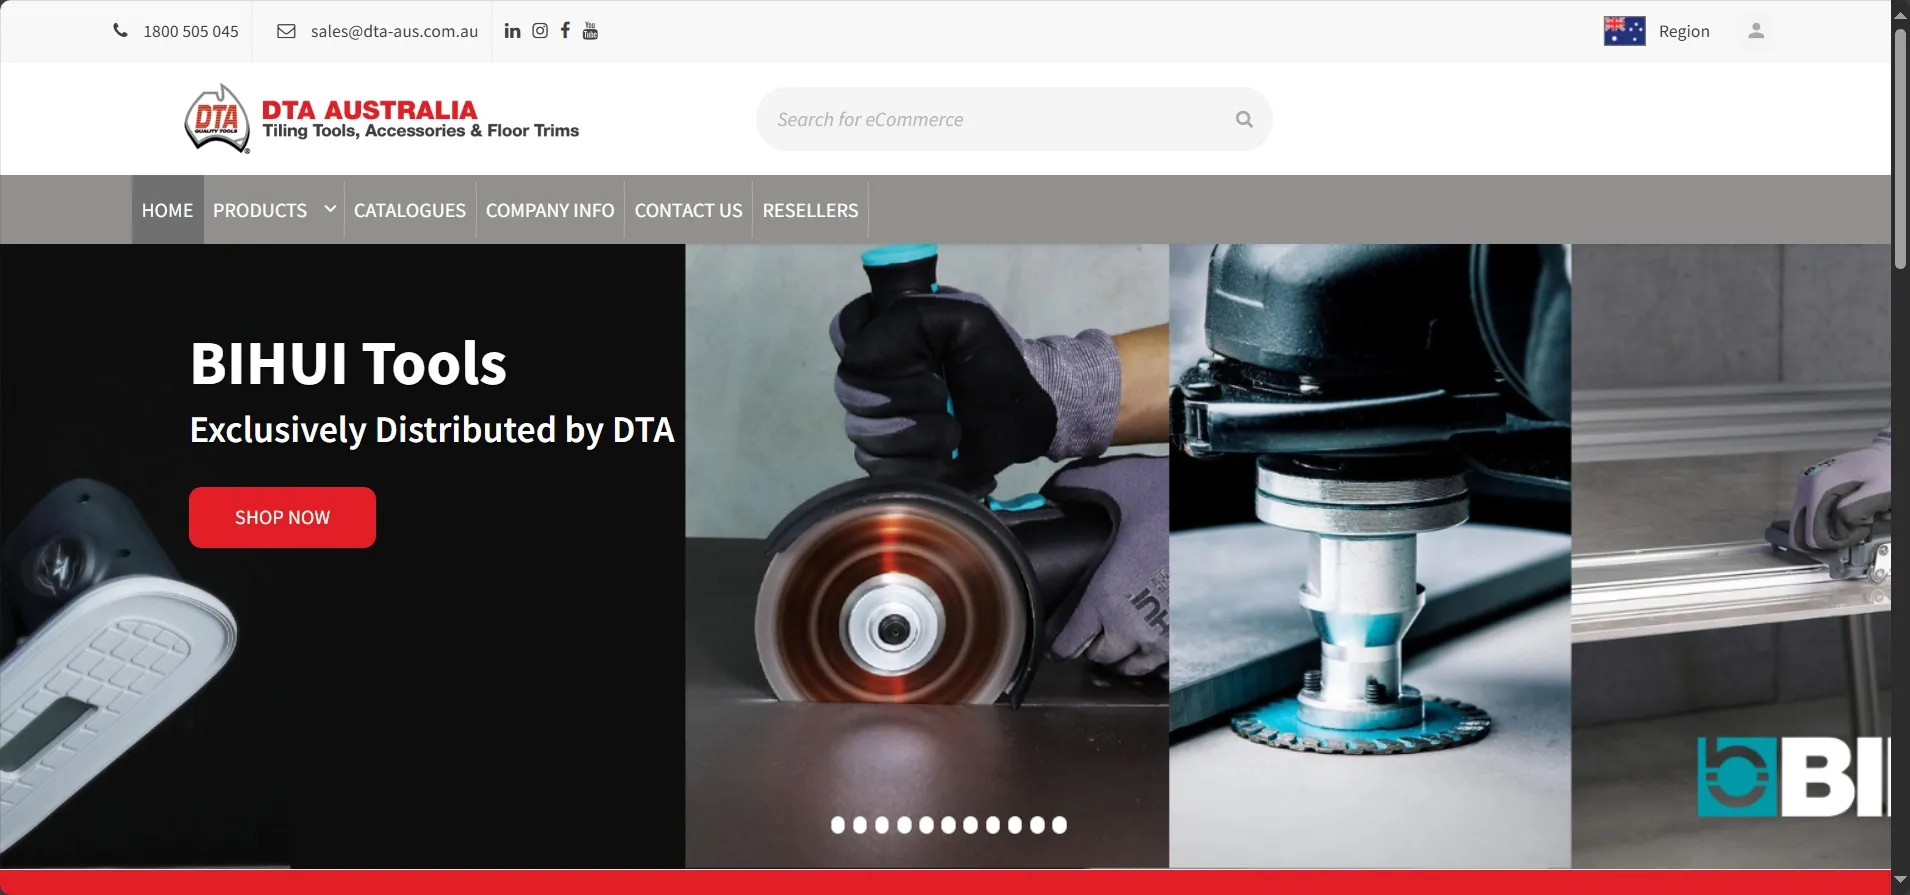Click the envelope email icon
Image resolution: width=1910 pixels, height=895 pixels.
(286, 31)
